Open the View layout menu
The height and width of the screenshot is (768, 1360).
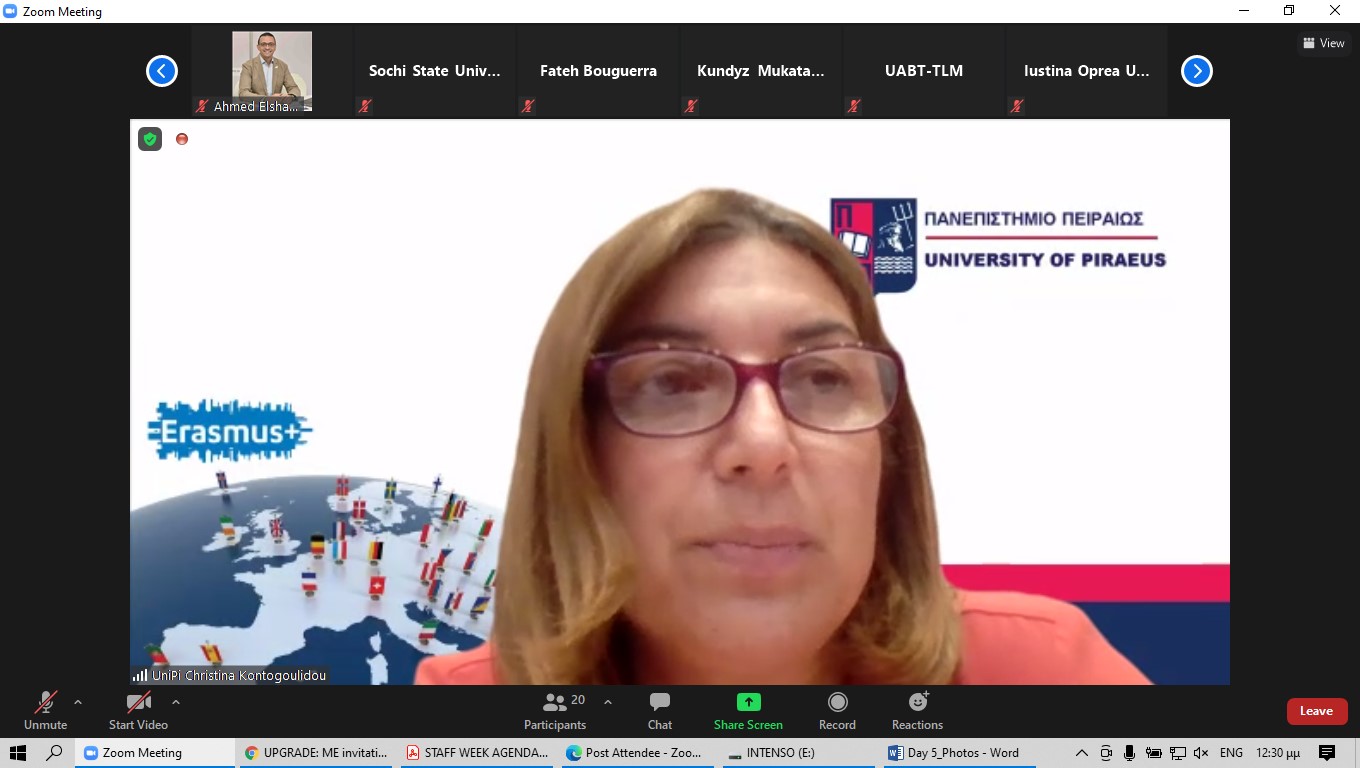coord(1323,43)
